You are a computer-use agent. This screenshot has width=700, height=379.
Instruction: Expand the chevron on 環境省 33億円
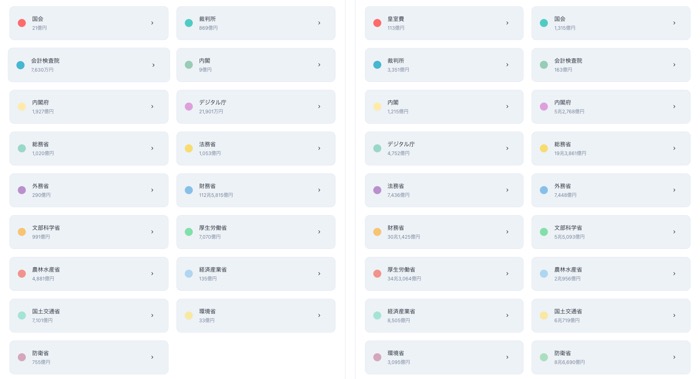(319, 316)
